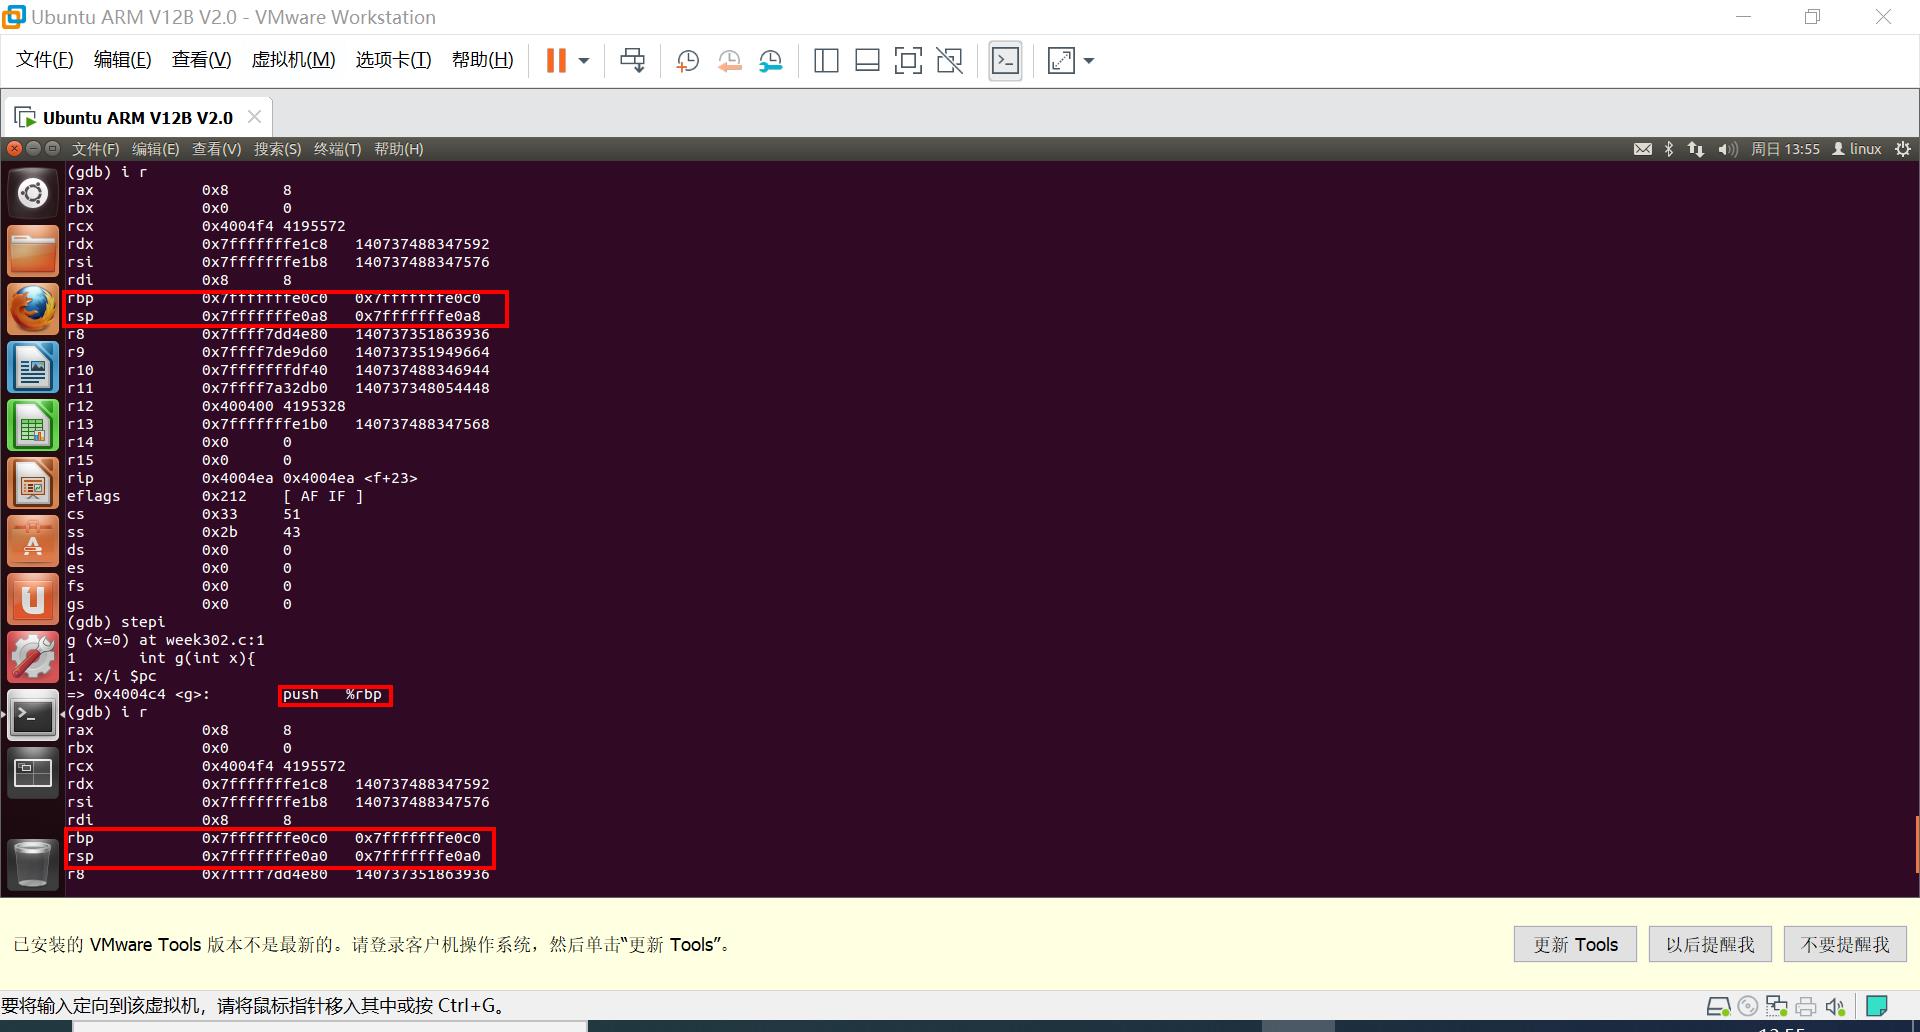
Task: Open the sound volume indicator in Ubuntu panel
Action: point(1727,149)
